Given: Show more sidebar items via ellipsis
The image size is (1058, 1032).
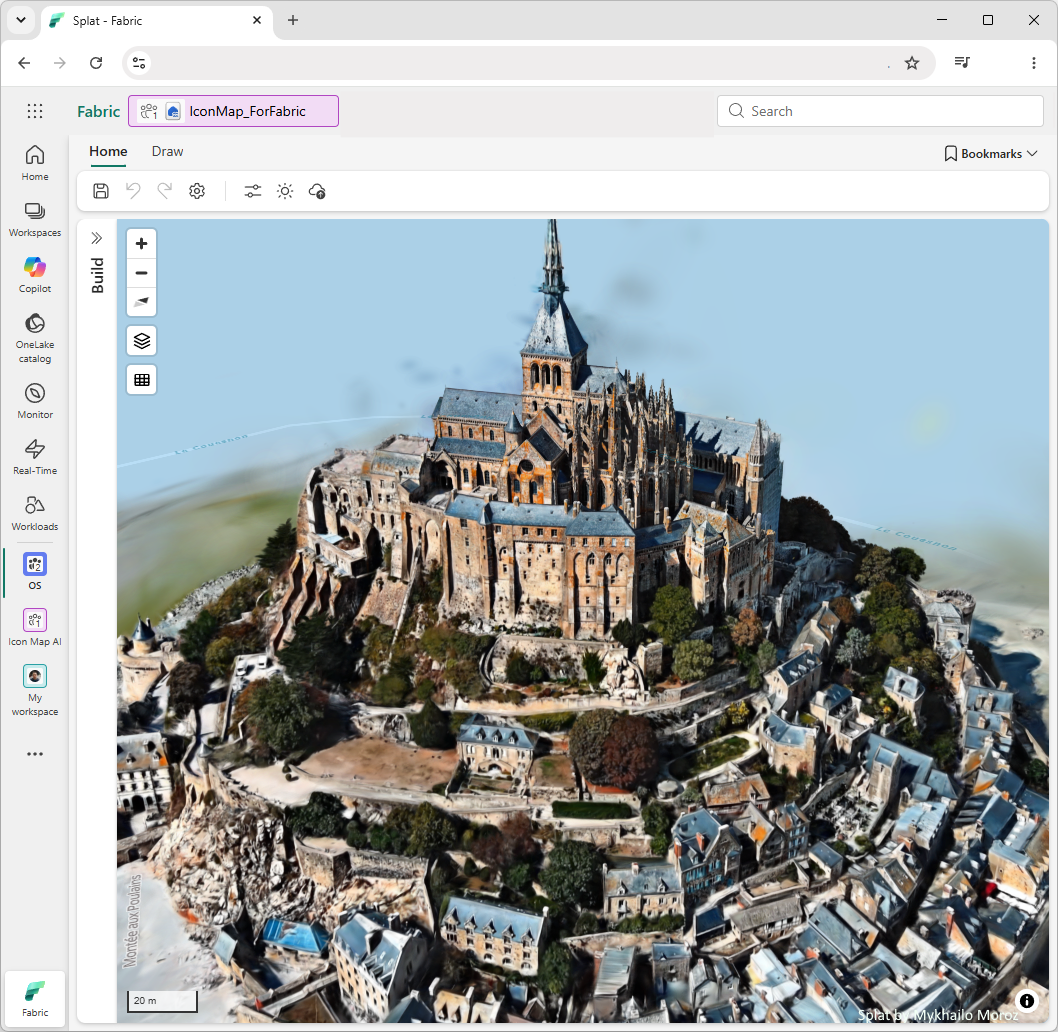Looking at the screenshot, I should click(x=35, y=754).
